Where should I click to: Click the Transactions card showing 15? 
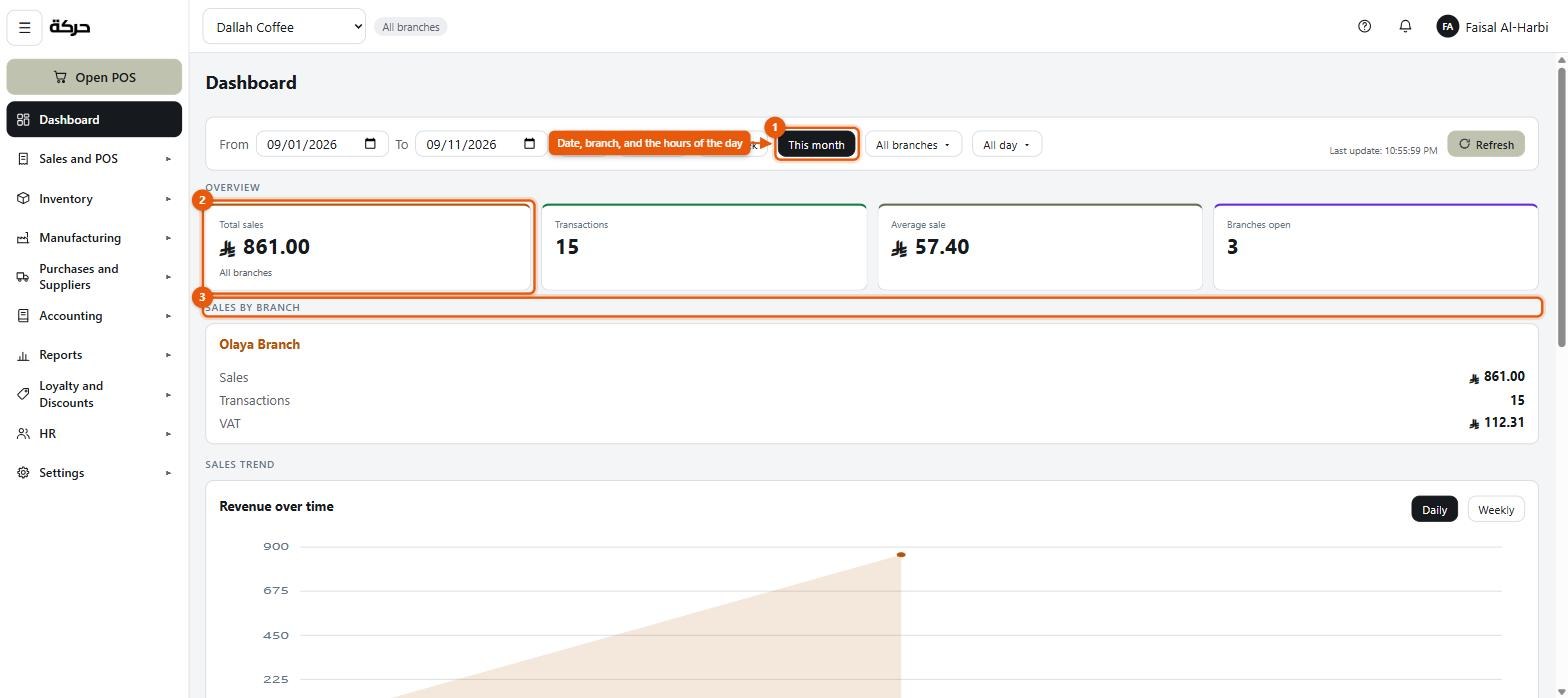click(704, 247)
